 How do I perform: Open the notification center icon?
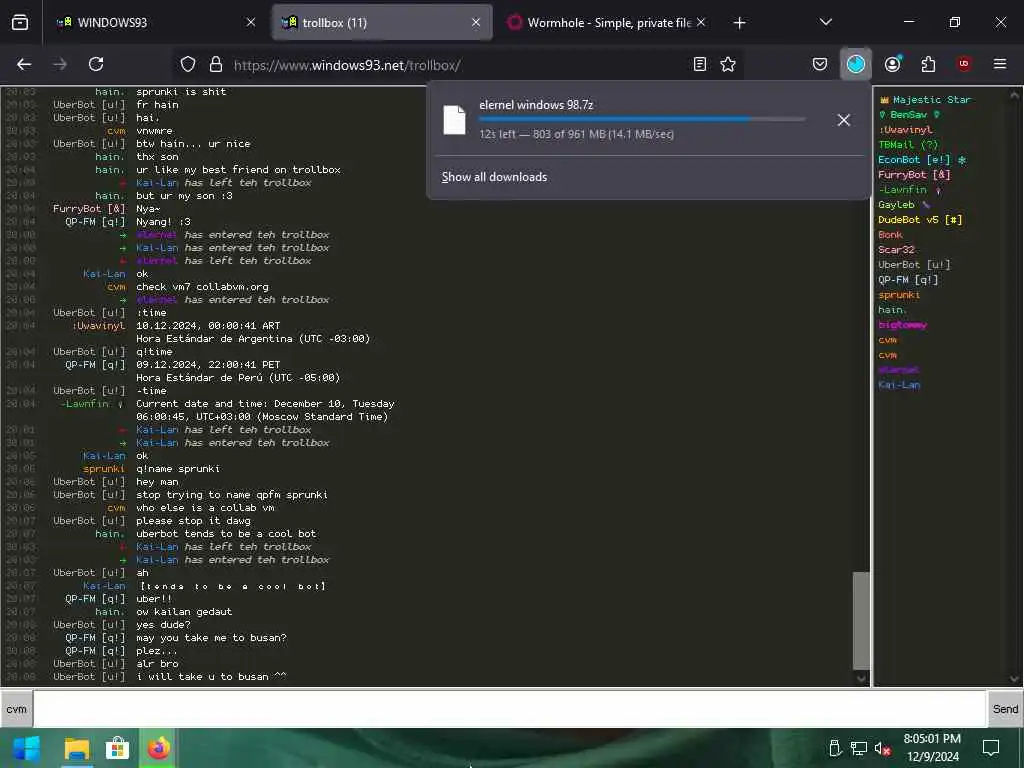[x=991, y=748]
